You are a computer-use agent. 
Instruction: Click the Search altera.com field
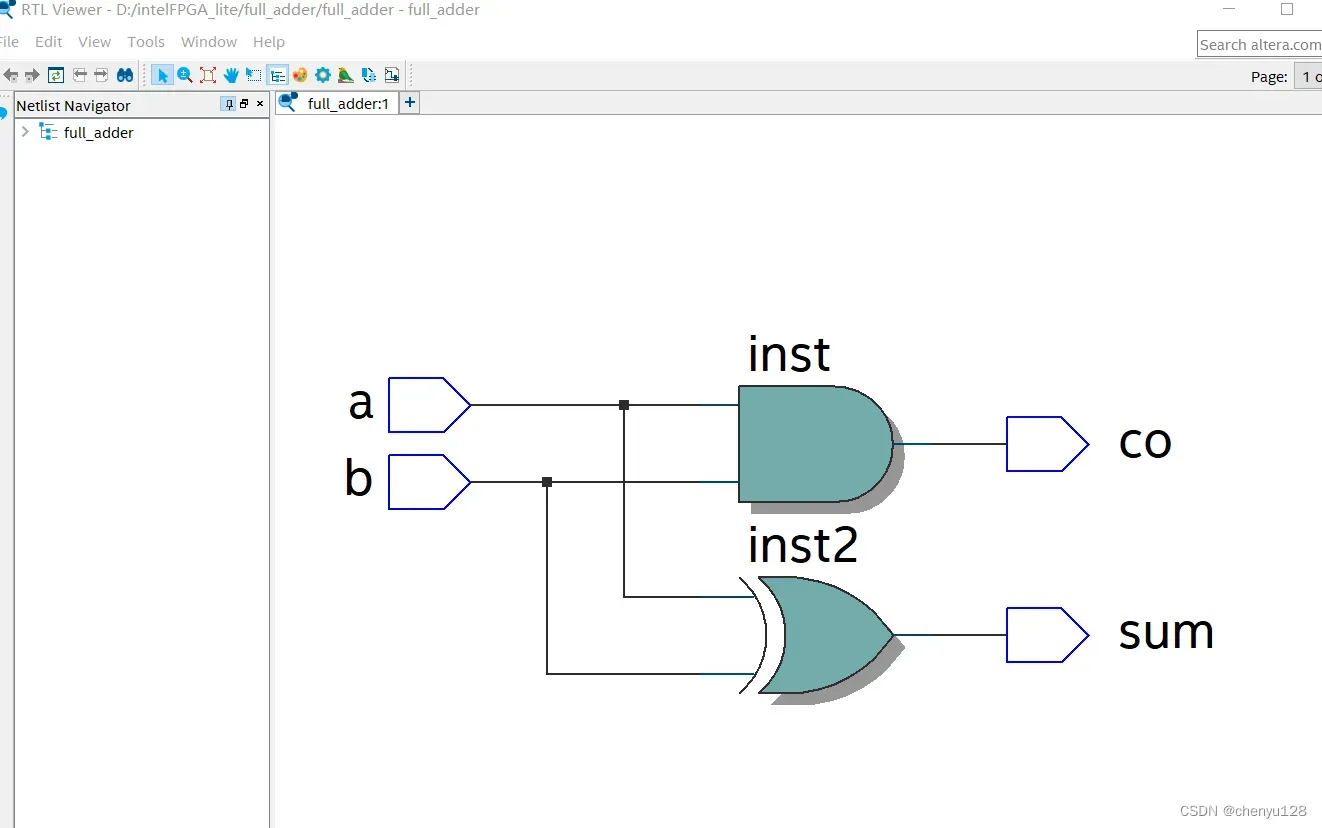1259,44
